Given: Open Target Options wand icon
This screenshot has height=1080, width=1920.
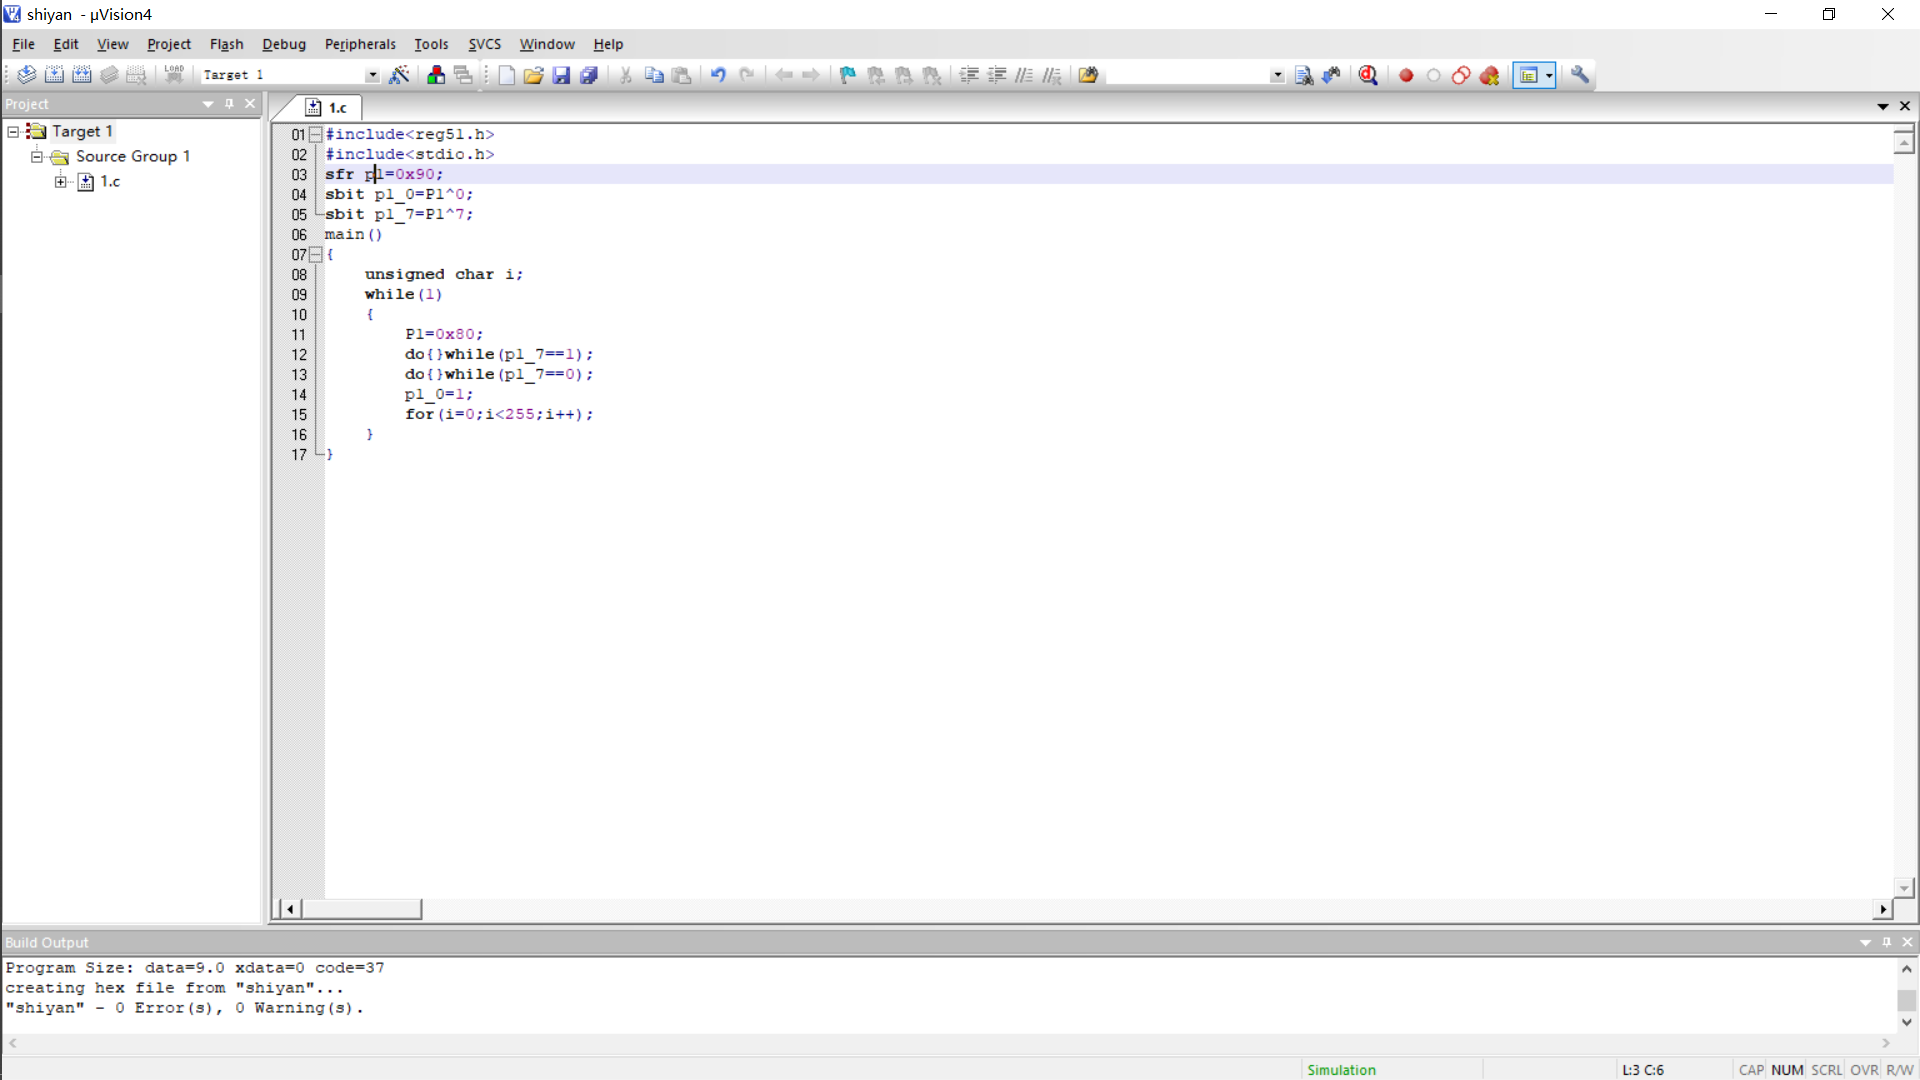Looking at the screenshot, I should coord(399,75).
